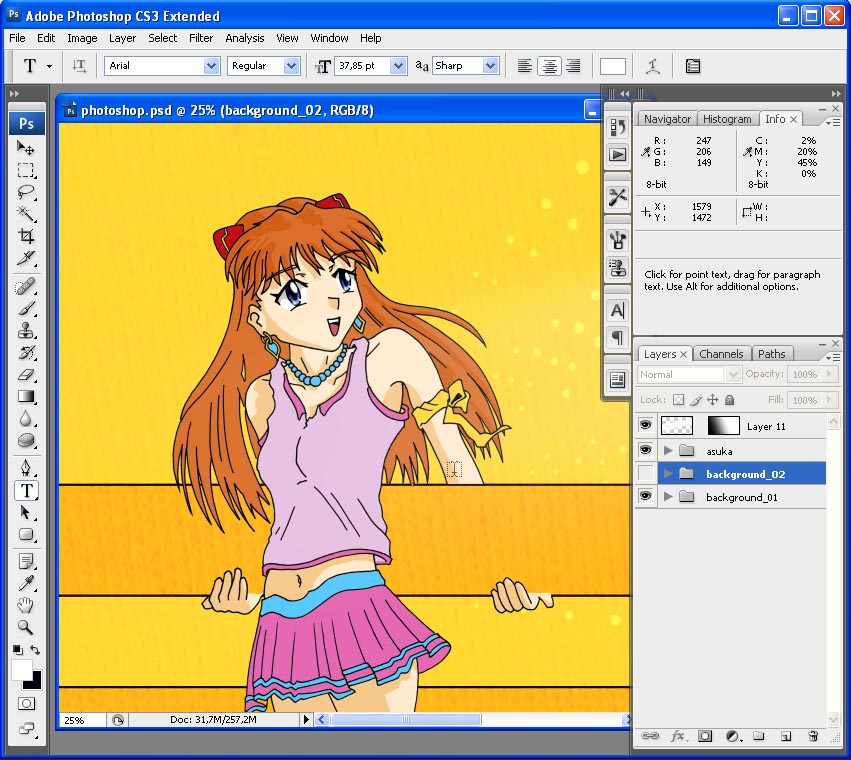Select the Notes tool
Image resolution: width=851 pixels, height=760 pixels.
pos(26,561)
